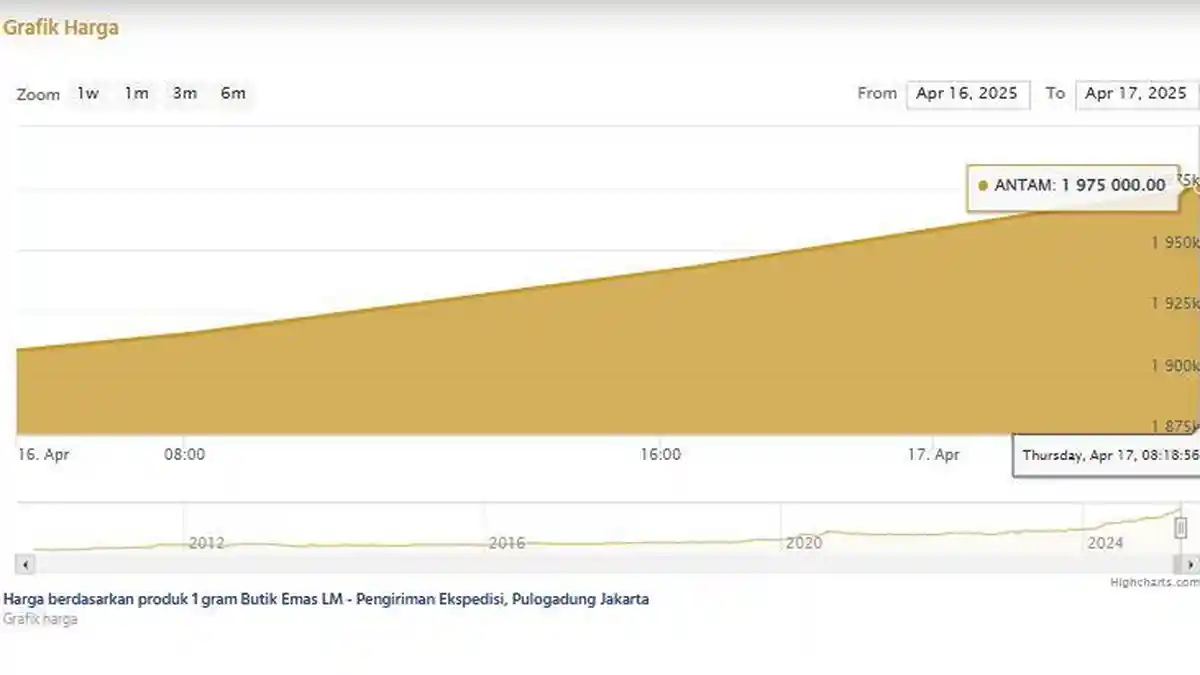Click the 2016 label in navigator

[x=507, y=543]
